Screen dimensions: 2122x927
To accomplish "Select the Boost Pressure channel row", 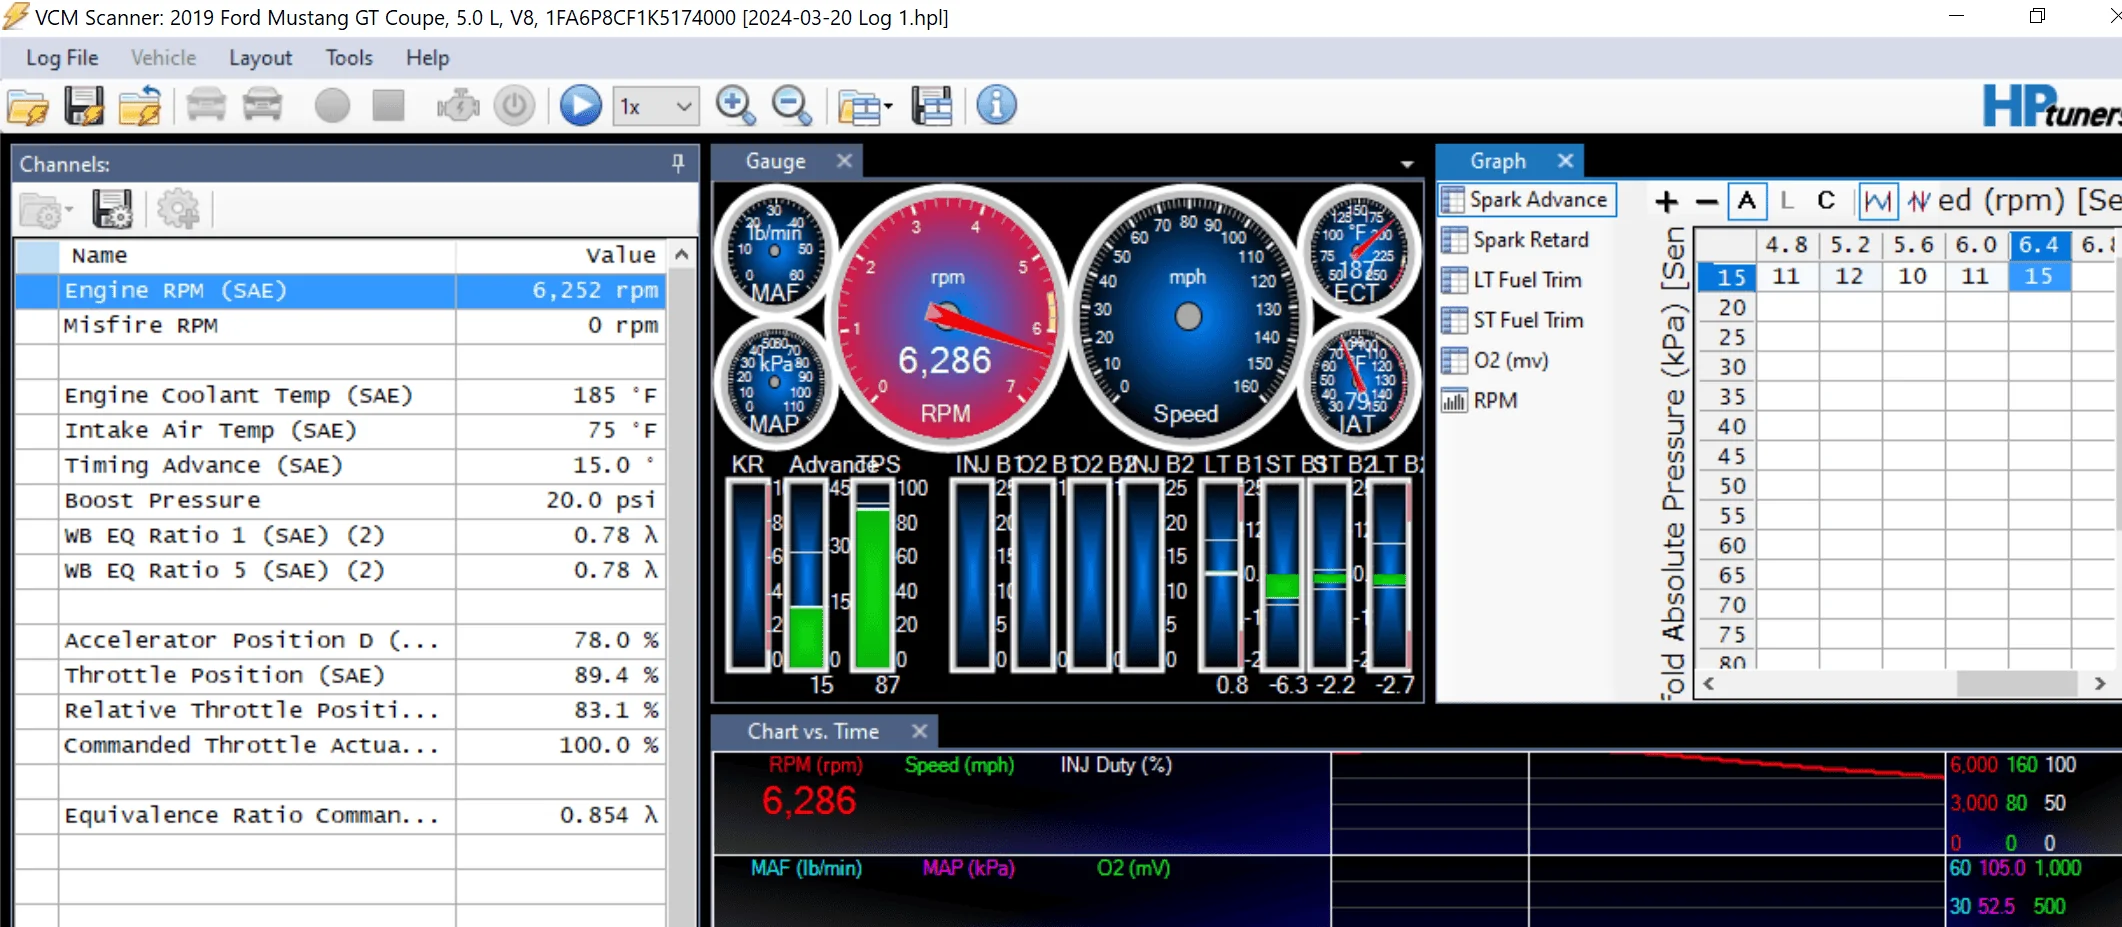I will pyautogui.click(x=340, y=500).
